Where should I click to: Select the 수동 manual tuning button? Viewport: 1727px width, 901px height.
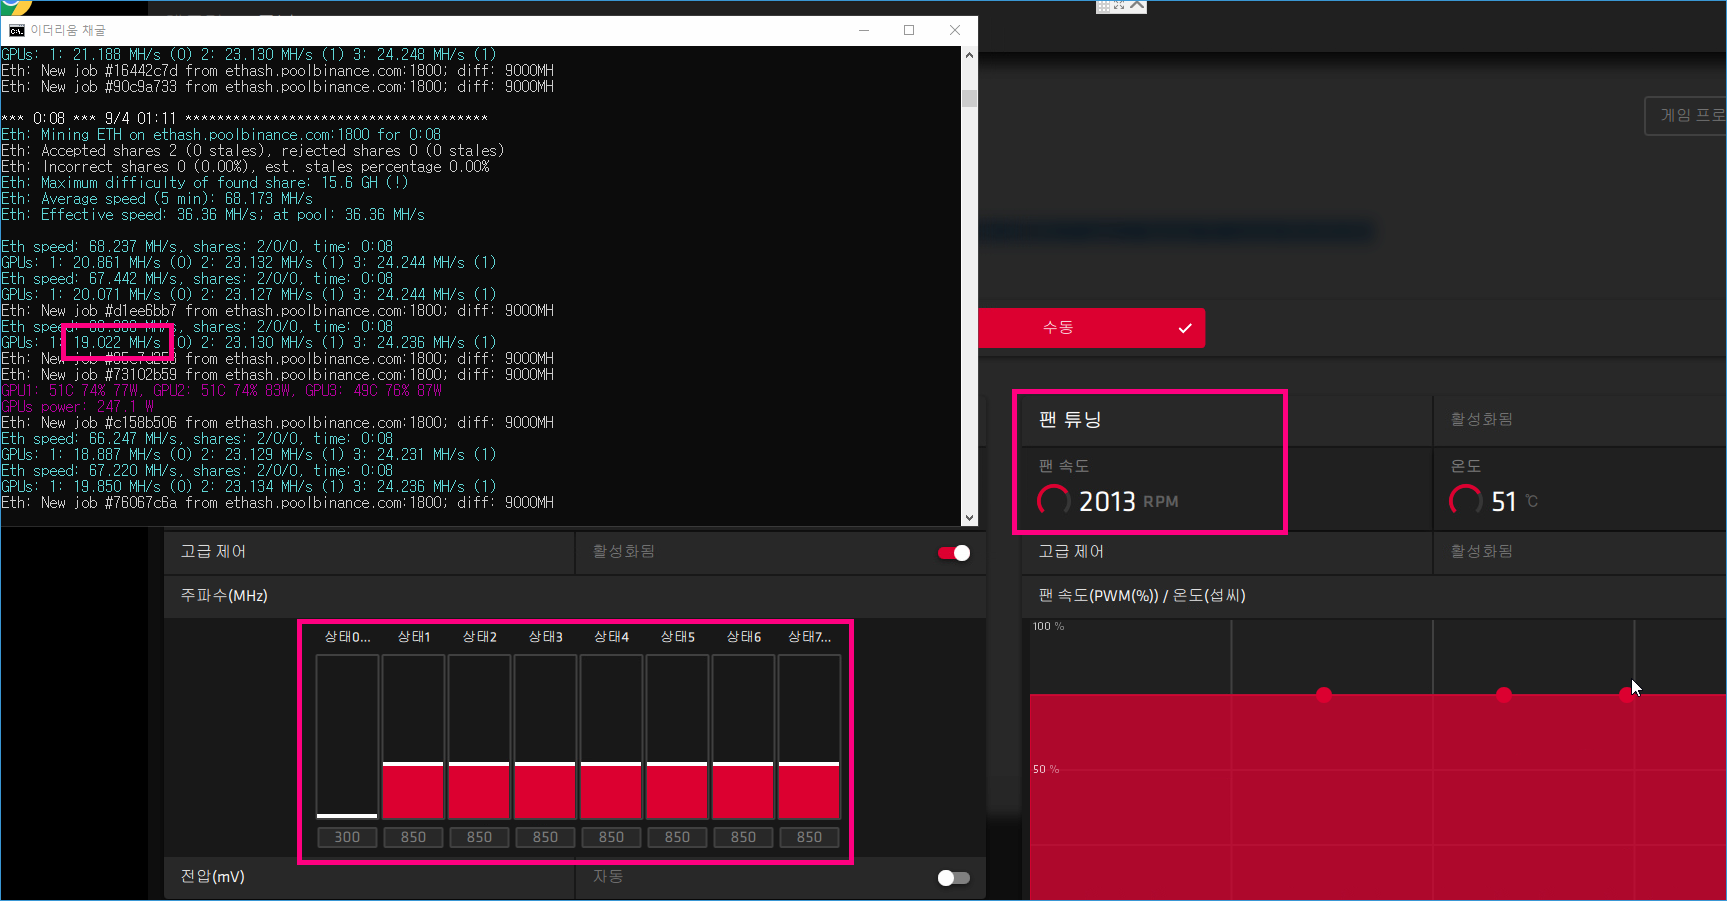point(1092,328)
